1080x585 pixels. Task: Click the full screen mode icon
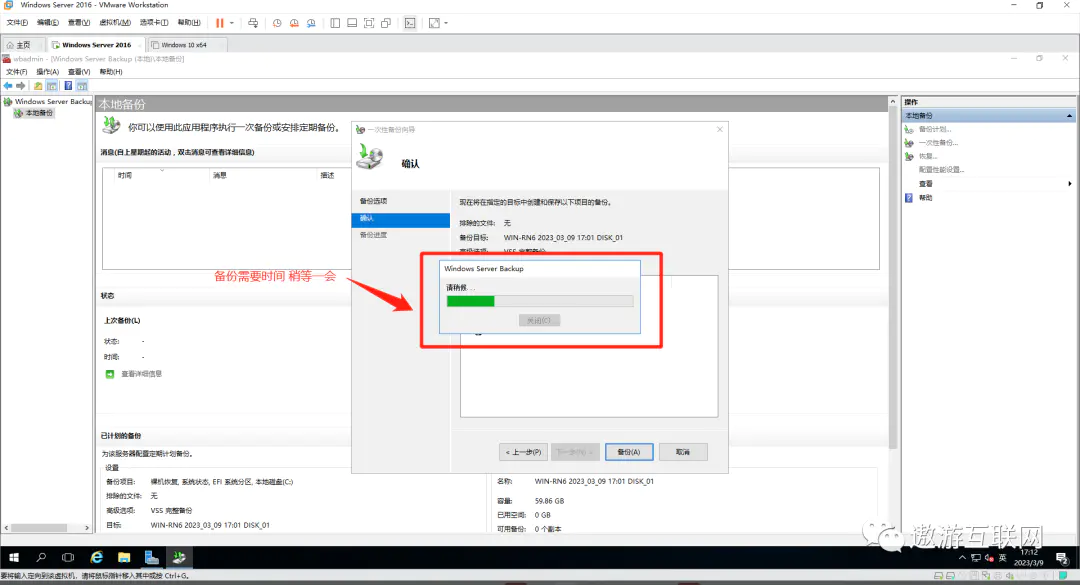pos(369,23)
